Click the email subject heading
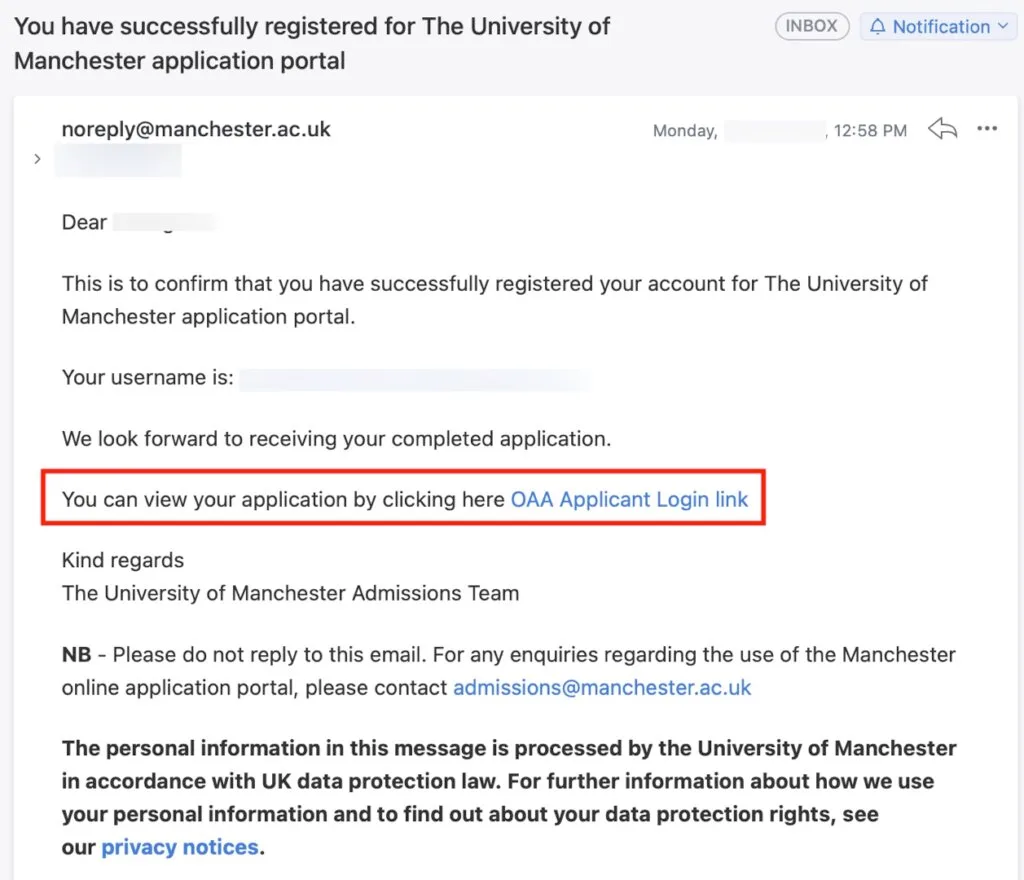1024x880 pixels. [312, 43]
